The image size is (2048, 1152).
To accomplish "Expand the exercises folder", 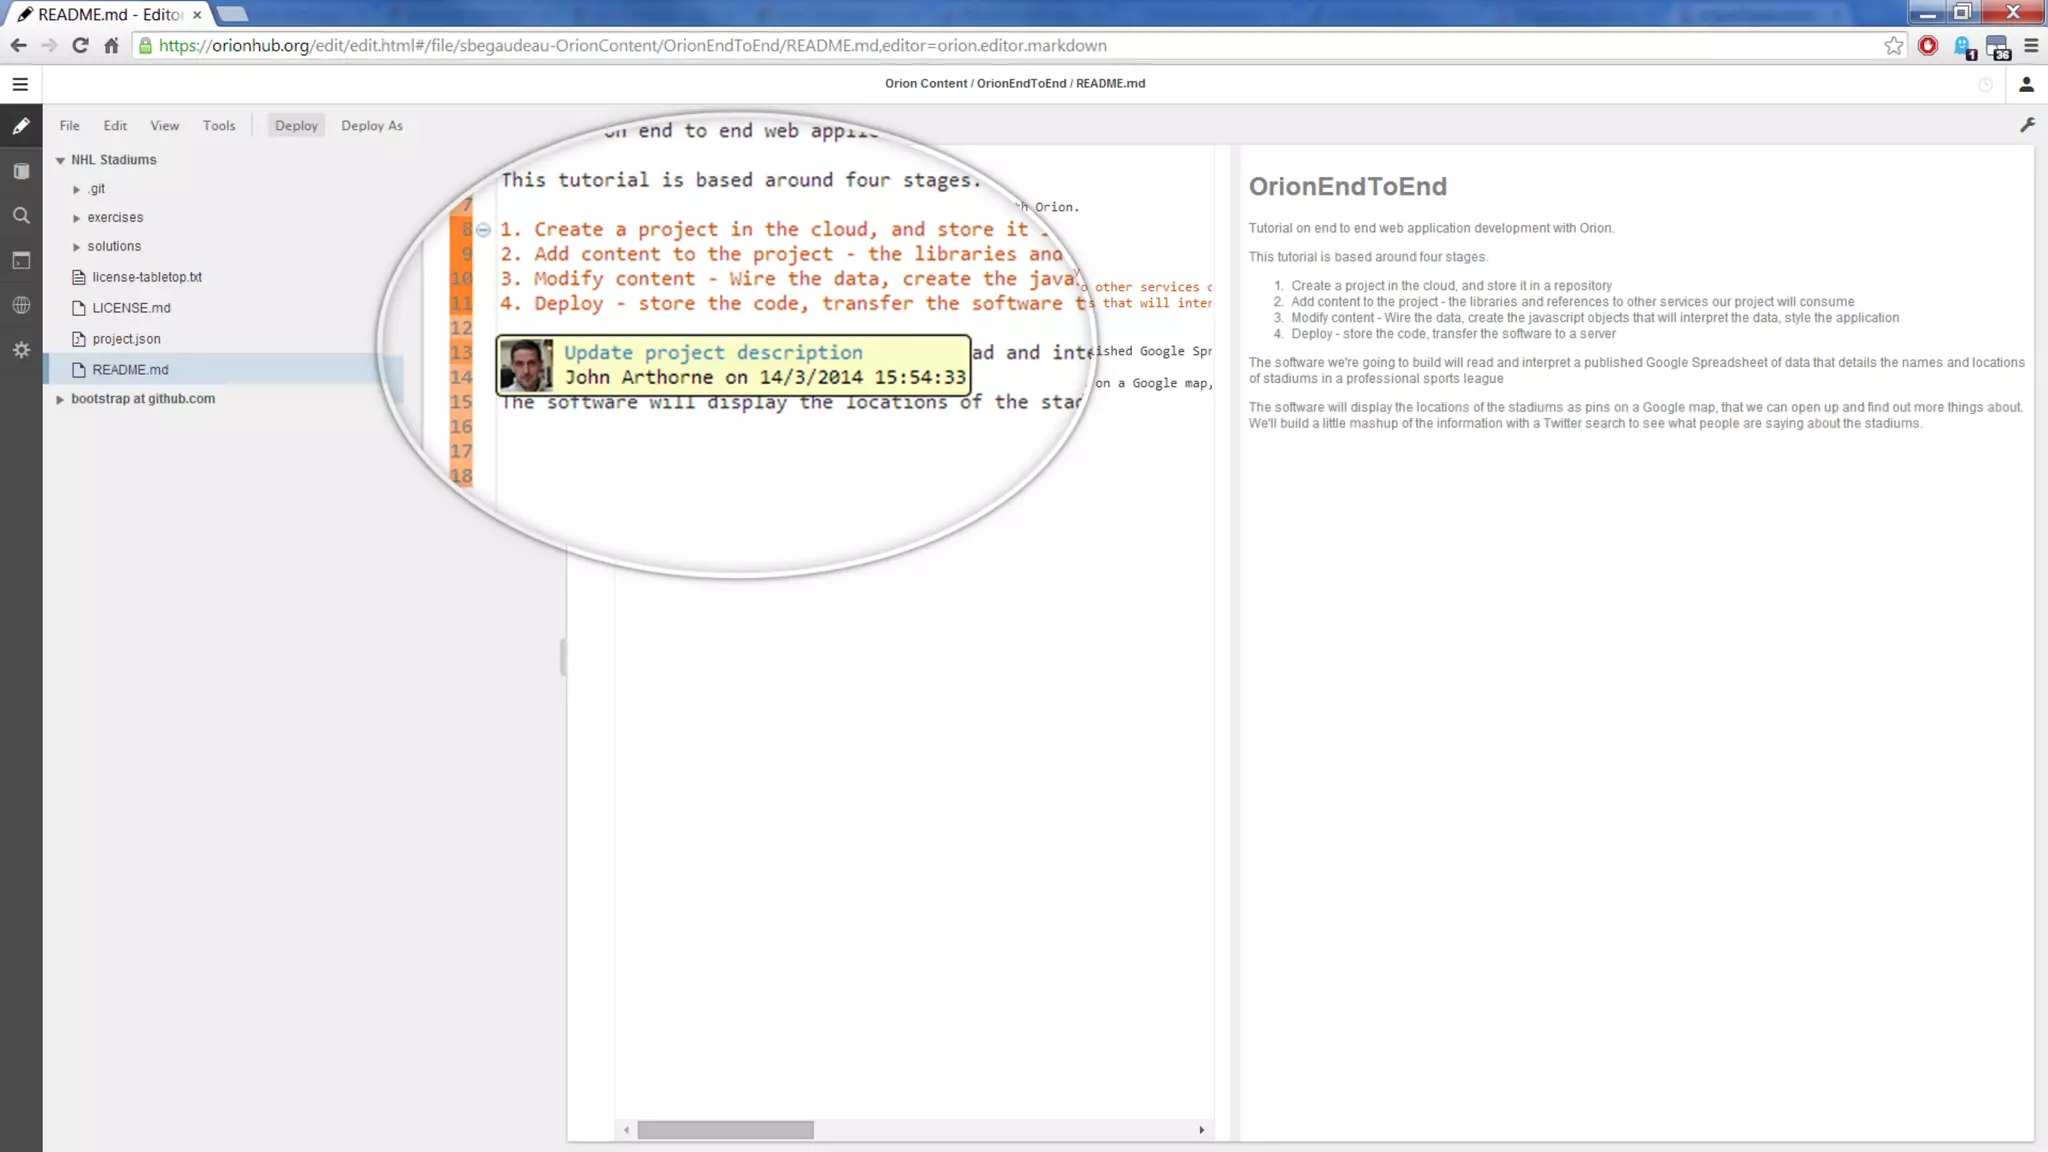I will [x=77, y=218].
